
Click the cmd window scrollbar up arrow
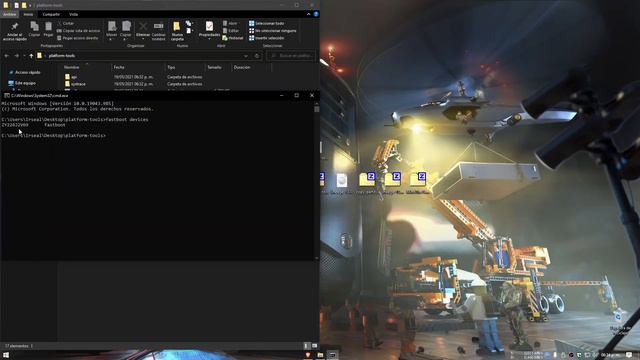point(316,104)
